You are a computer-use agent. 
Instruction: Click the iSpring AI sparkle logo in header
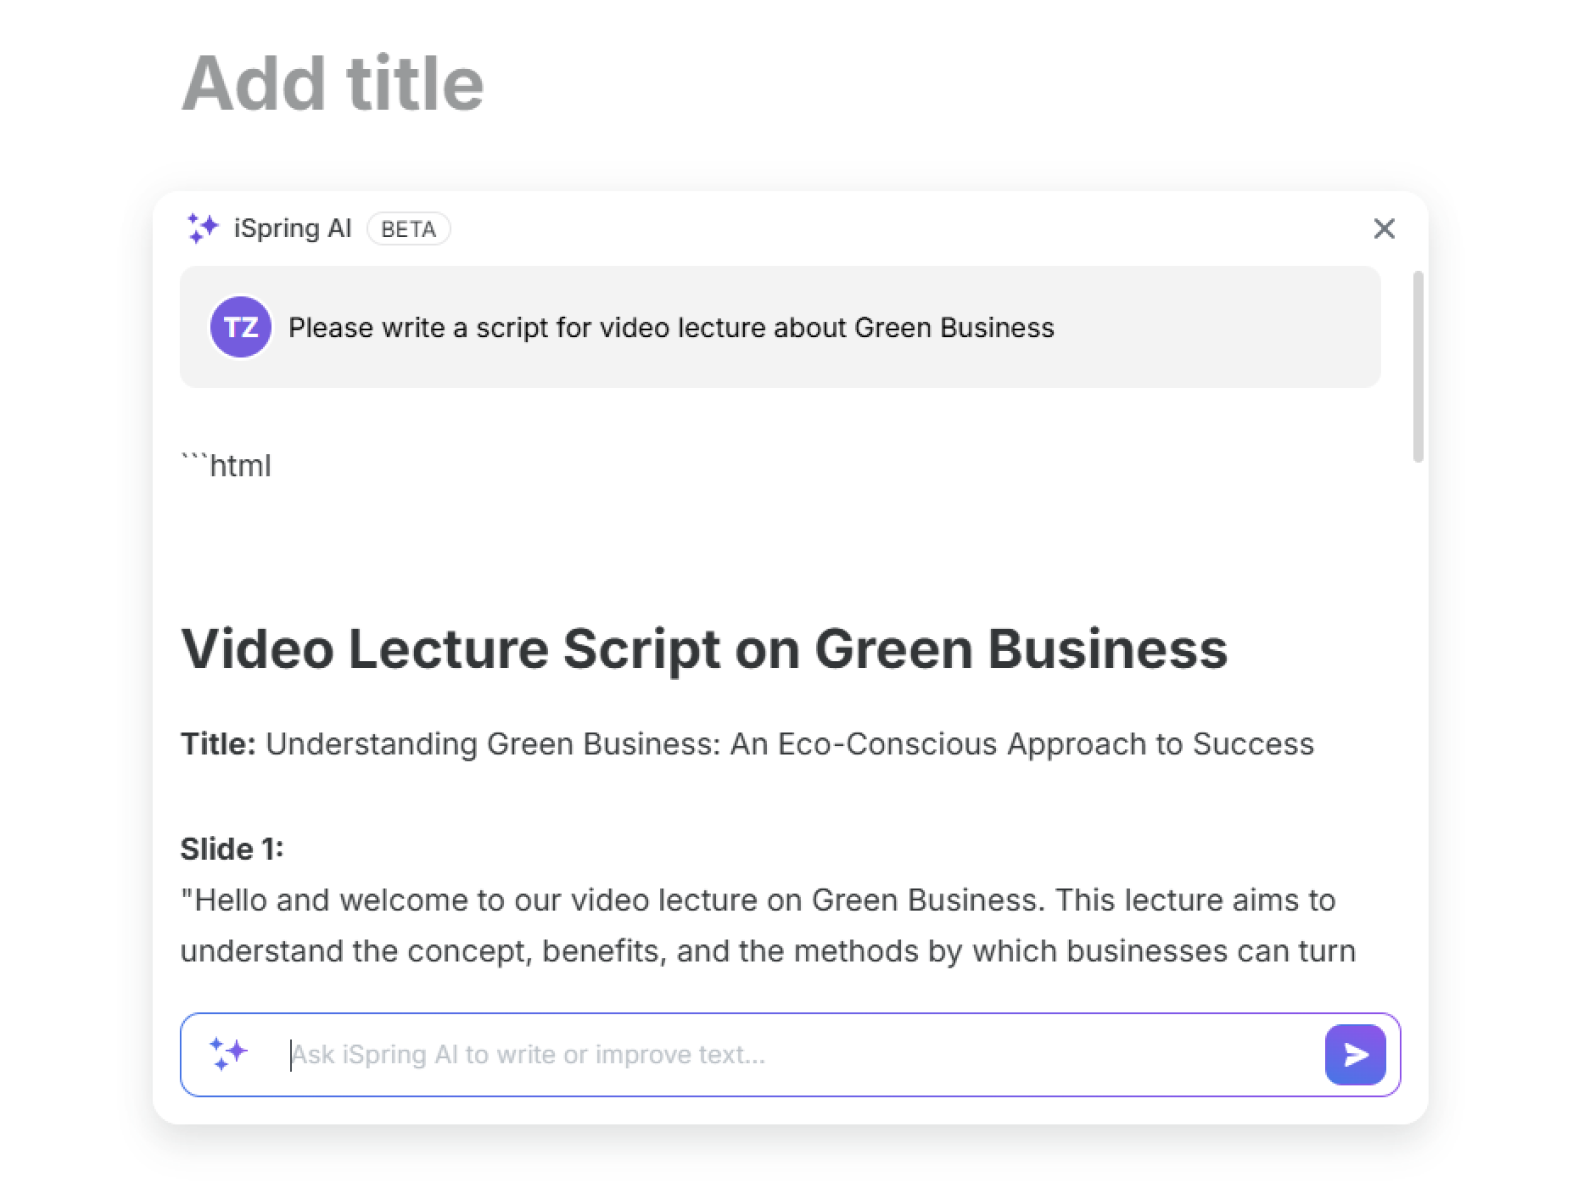(202, 228)
